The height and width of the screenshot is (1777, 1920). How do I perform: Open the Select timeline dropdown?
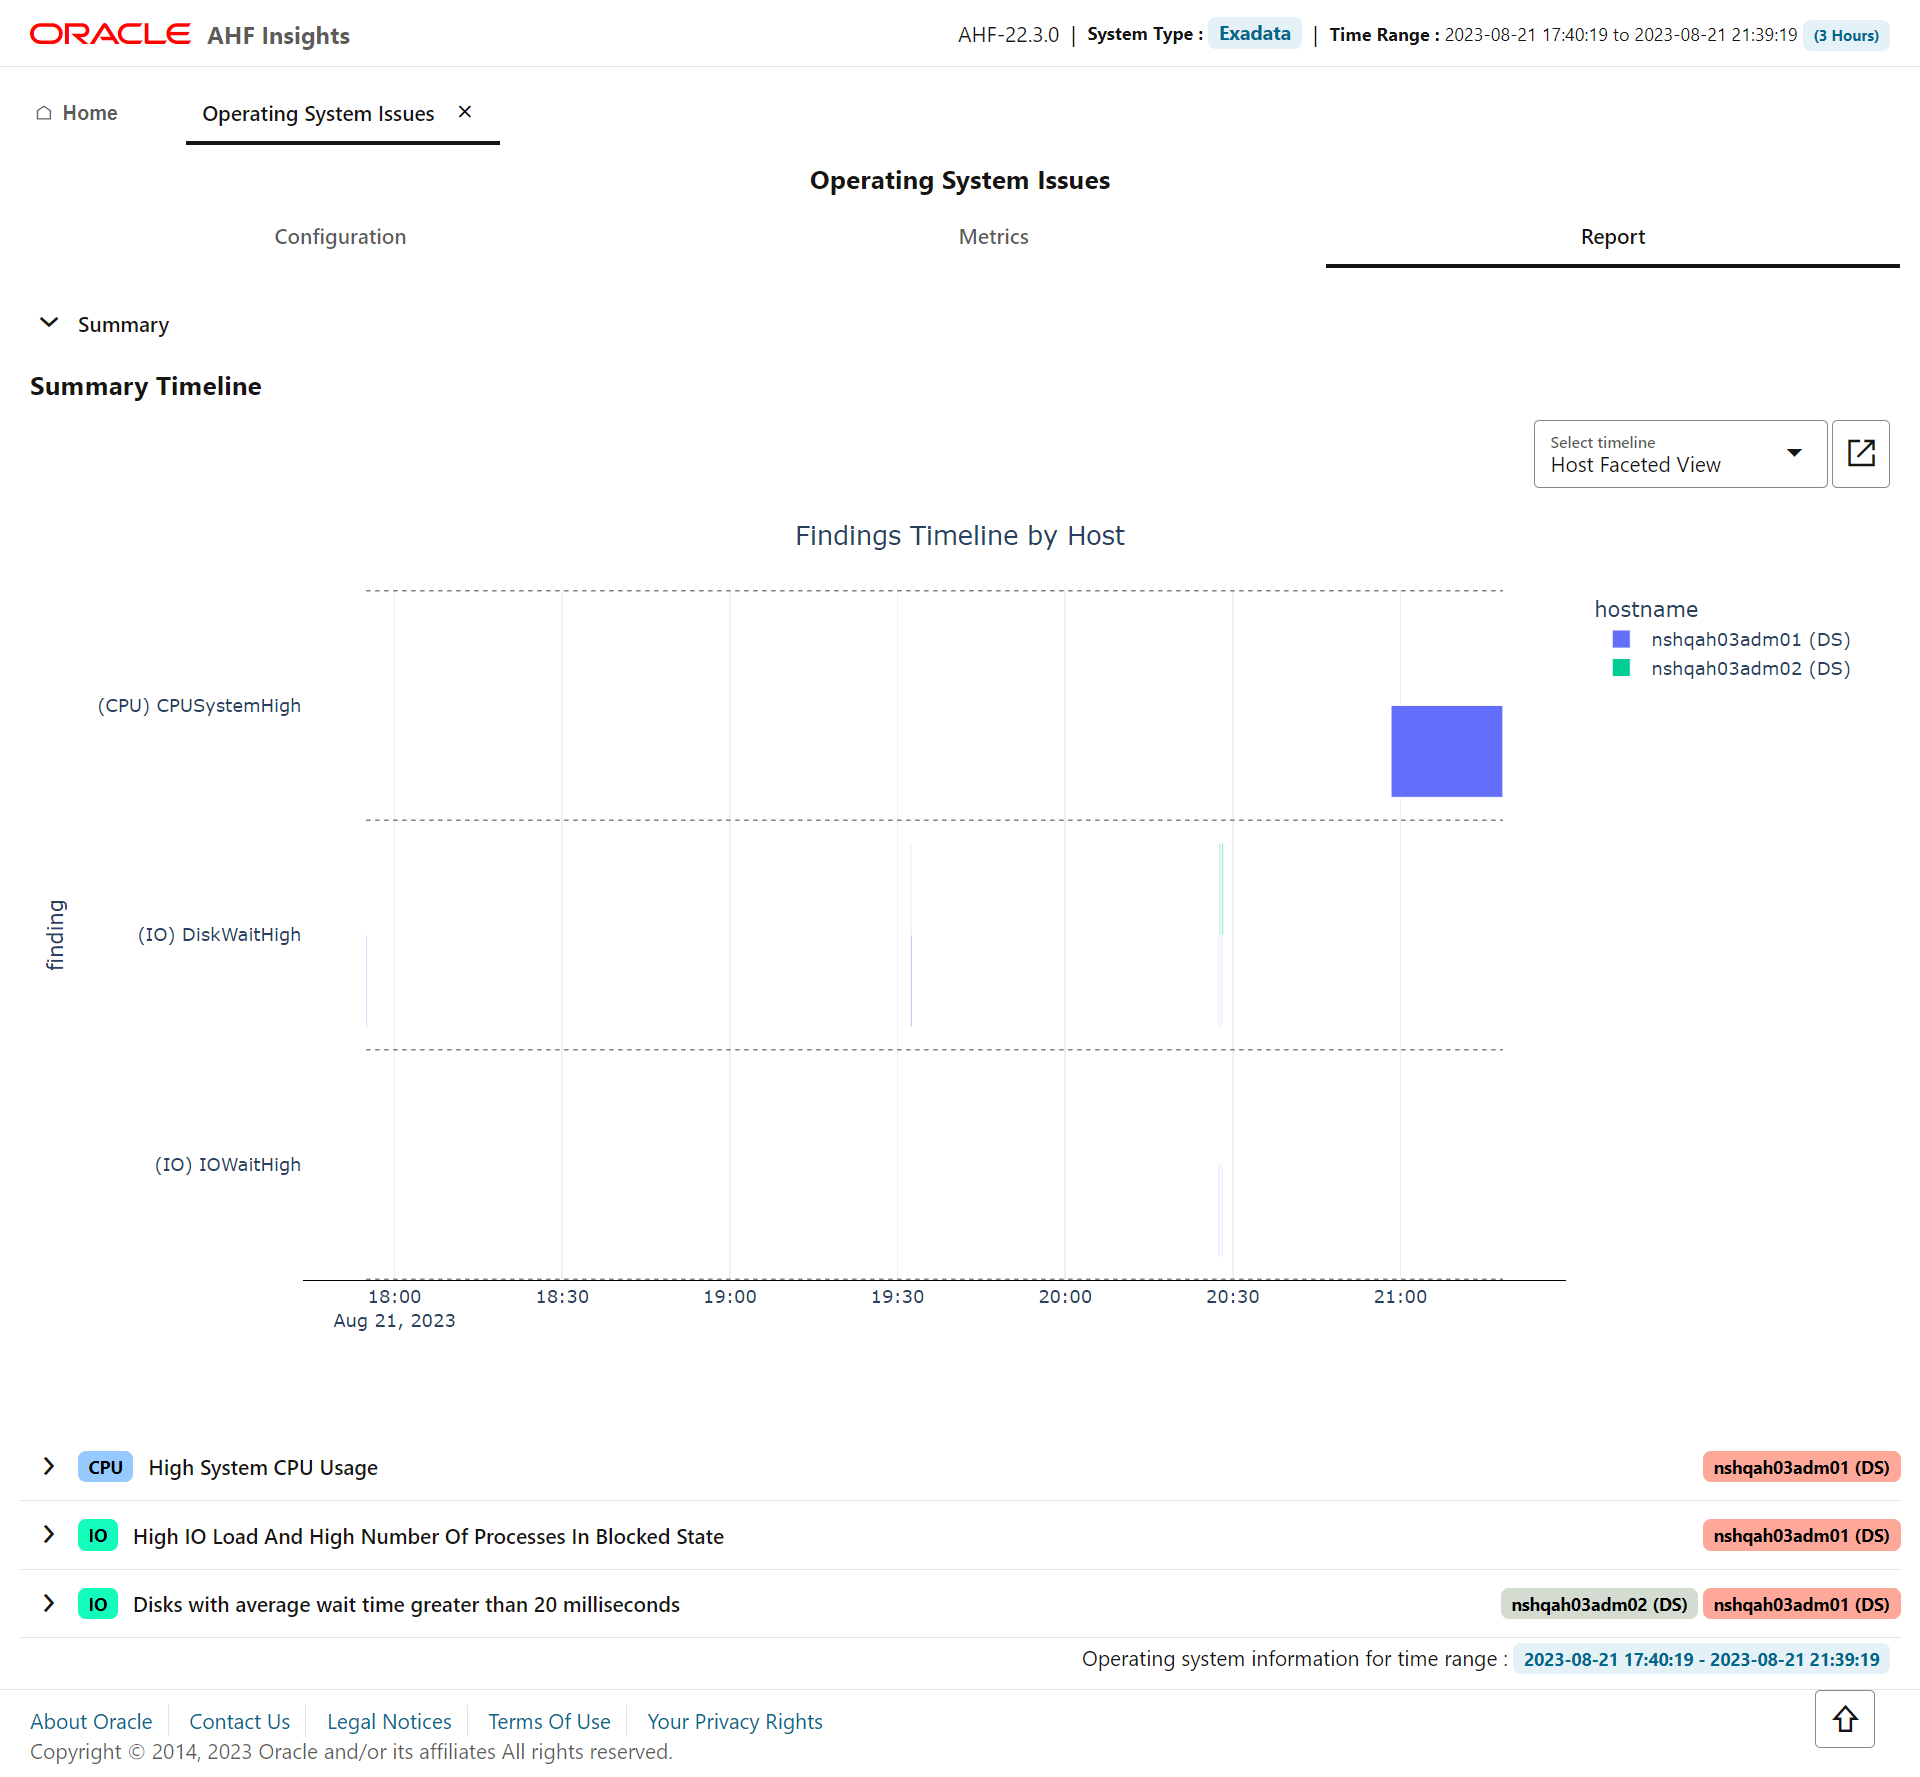[1680, 454]
